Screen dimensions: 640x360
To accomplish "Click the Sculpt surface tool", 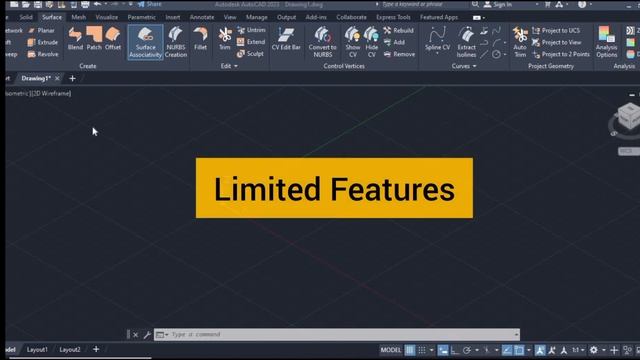I will [250, 53].
